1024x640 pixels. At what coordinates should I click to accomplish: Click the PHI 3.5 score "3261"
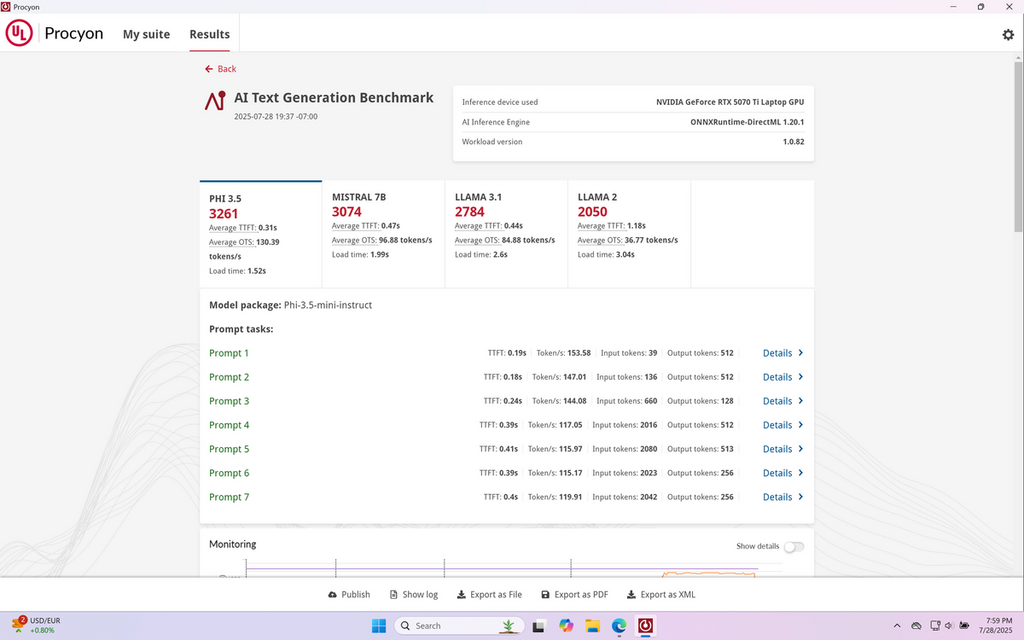(223, 214)
